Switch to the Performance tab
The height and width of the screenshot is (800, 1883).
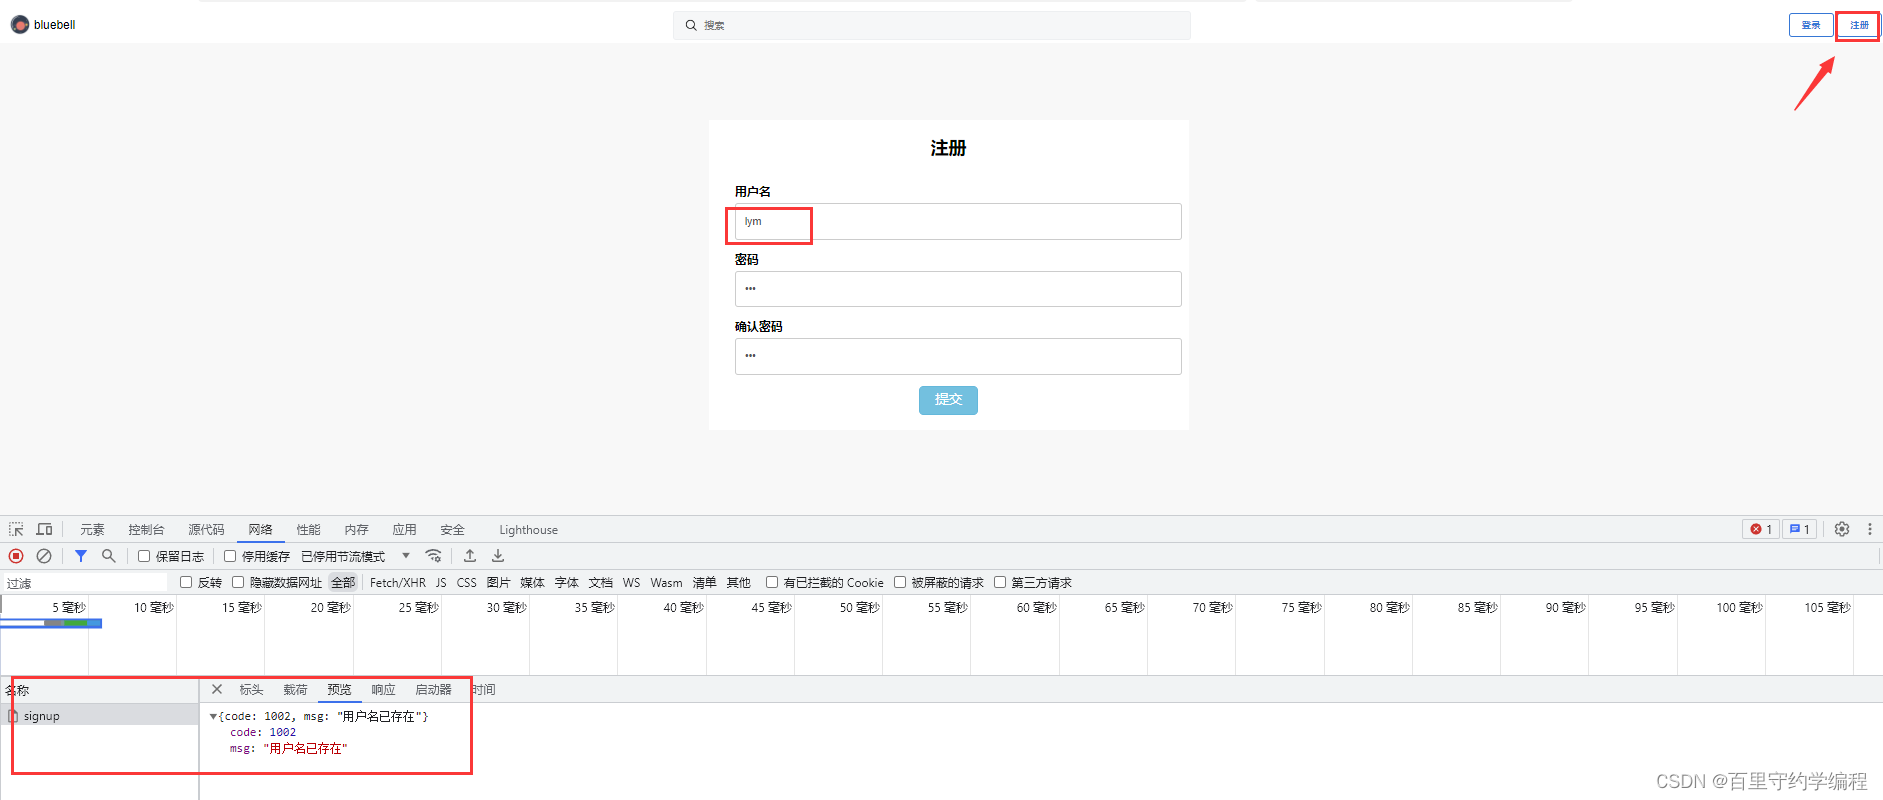[x=309, y=530]
